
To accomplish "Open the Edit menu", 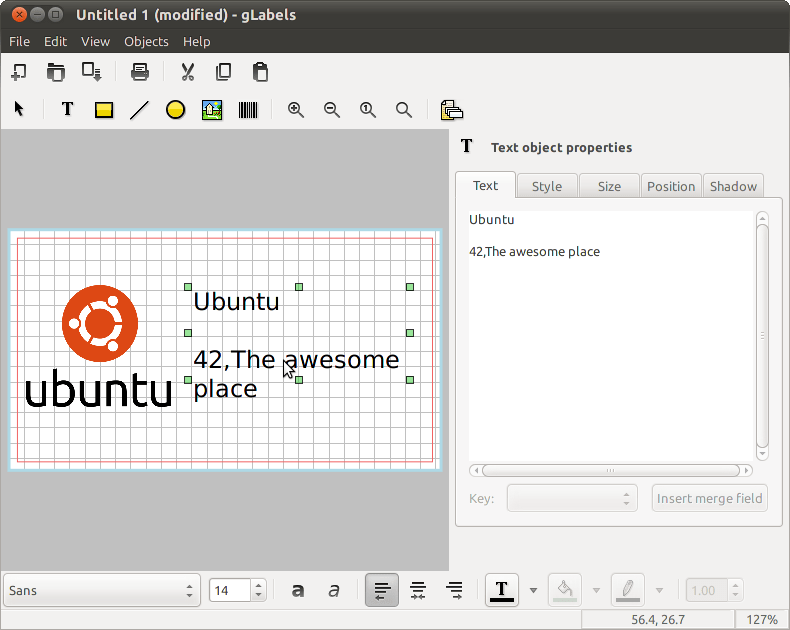I will 55,41.
